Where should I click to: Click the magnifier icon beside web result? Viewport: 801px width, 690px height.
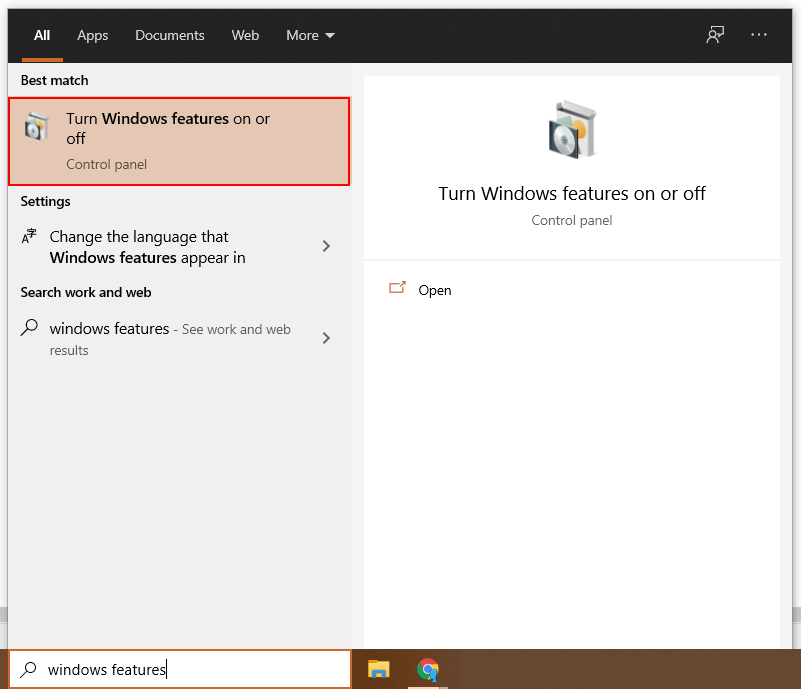tap(29, 327)
